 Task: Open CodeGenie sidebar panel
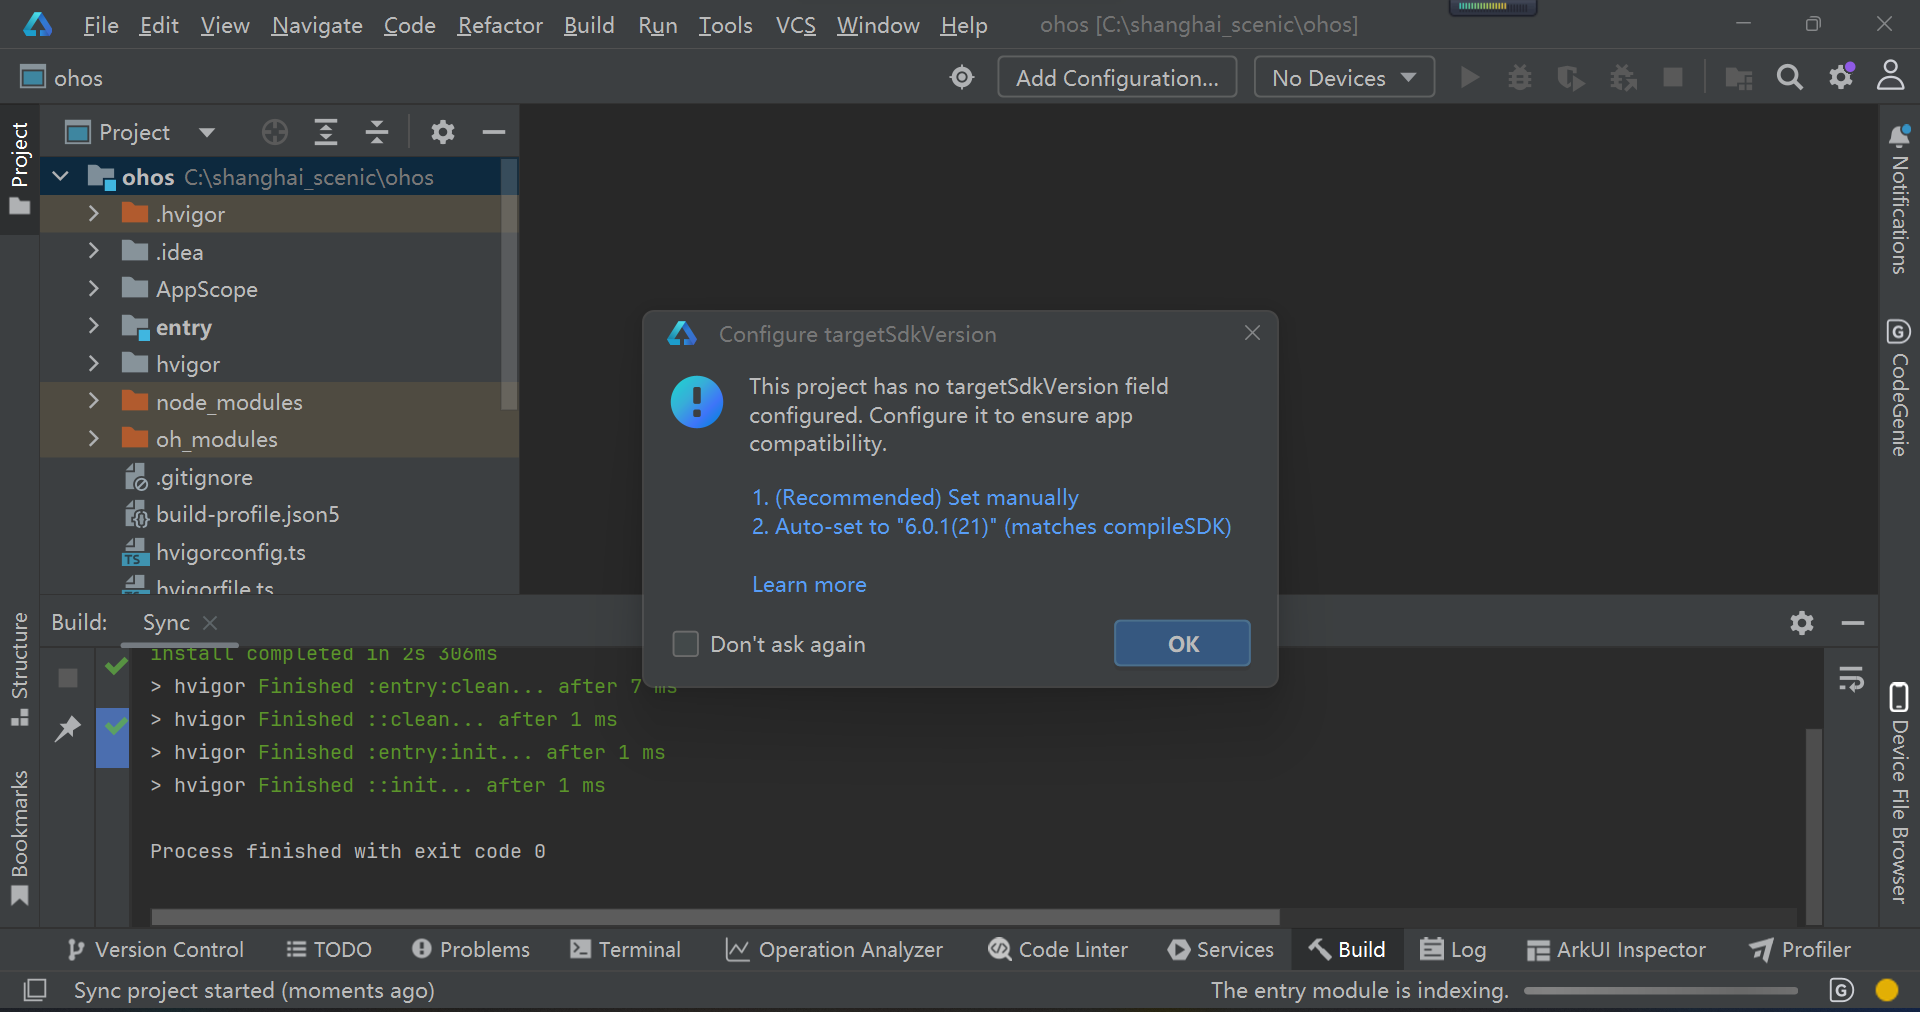(x=1899, y=387)
